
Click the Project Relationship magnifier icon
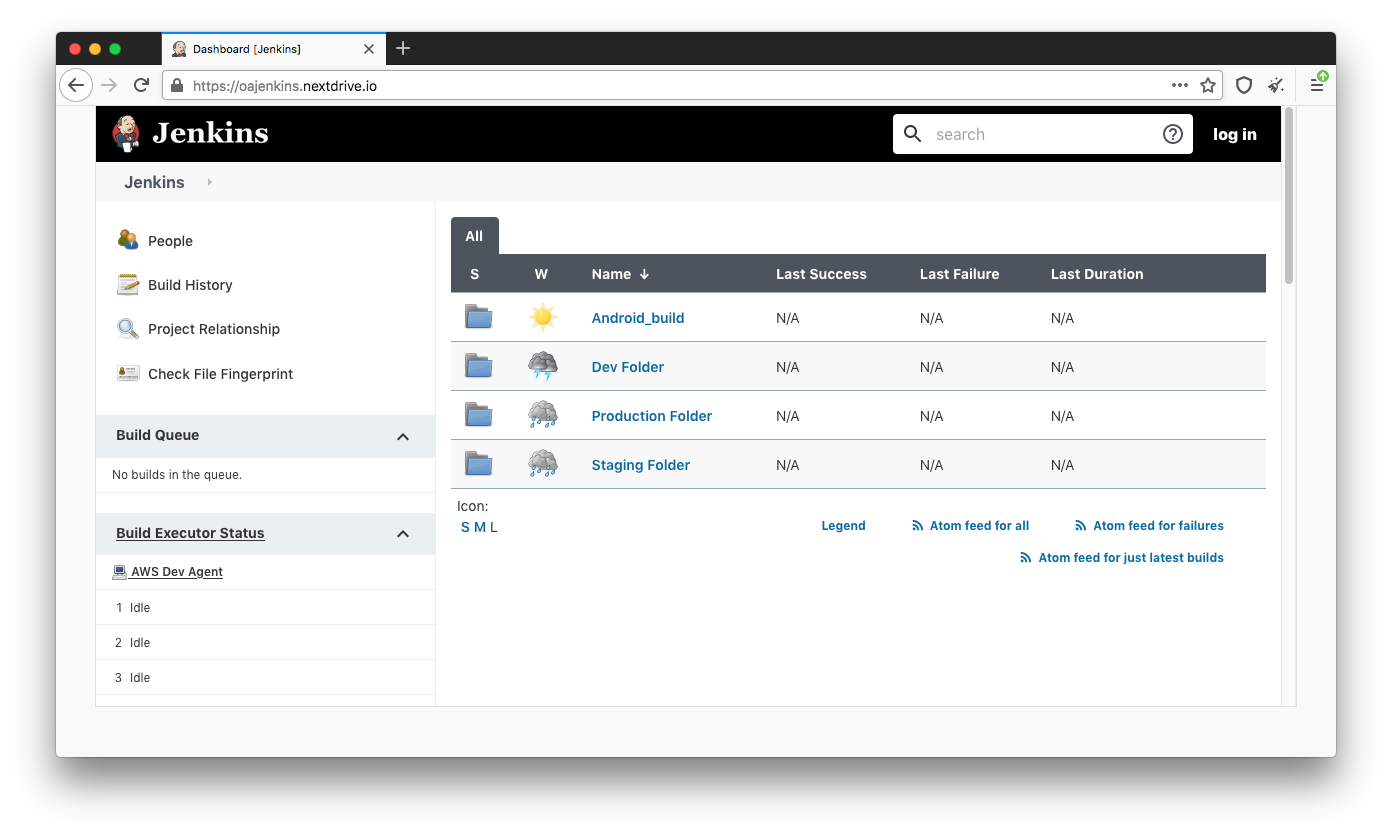[128, 329]
